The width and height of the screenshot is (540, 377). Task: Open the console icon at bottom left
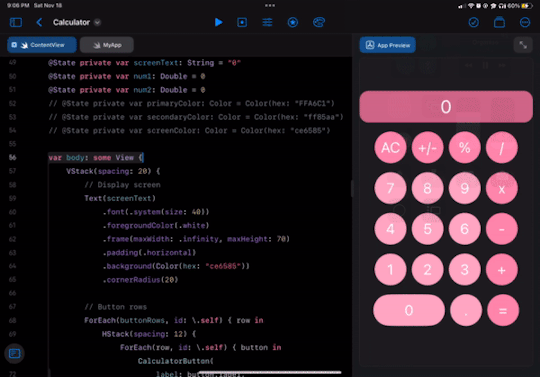[14, 354]
